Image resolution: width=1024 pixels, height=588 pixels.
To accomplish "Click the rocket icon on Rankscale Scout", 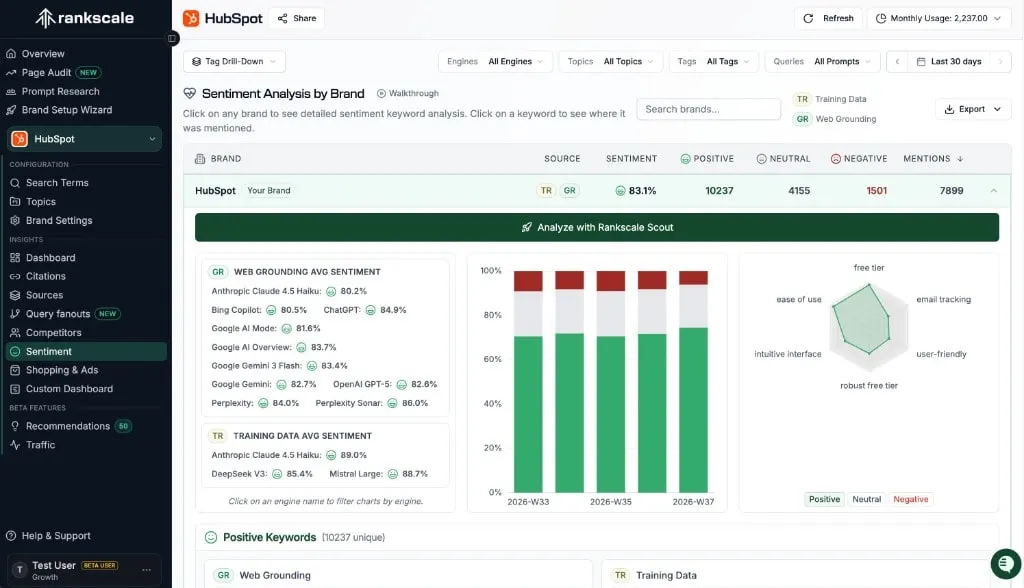I will 526,227.
